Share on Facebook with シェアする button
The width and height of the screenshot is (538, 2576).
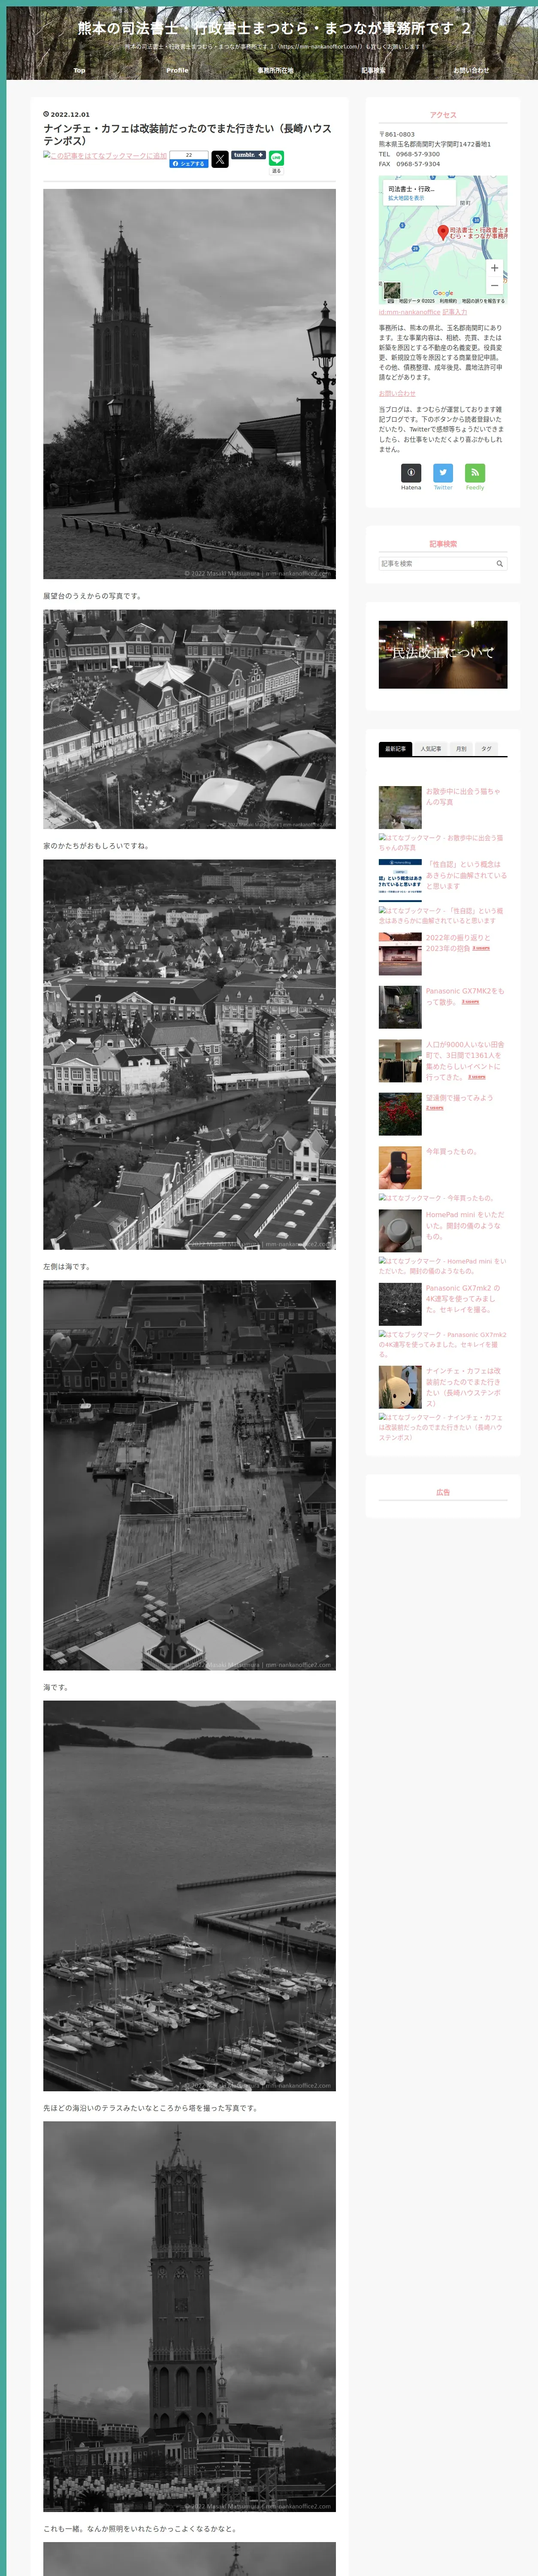189,163
